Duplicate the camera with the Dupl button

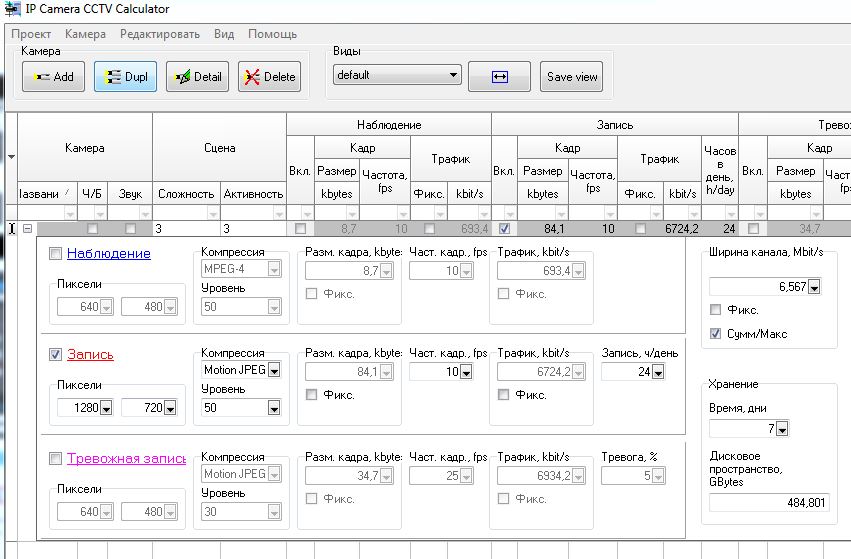click(125, 77)
